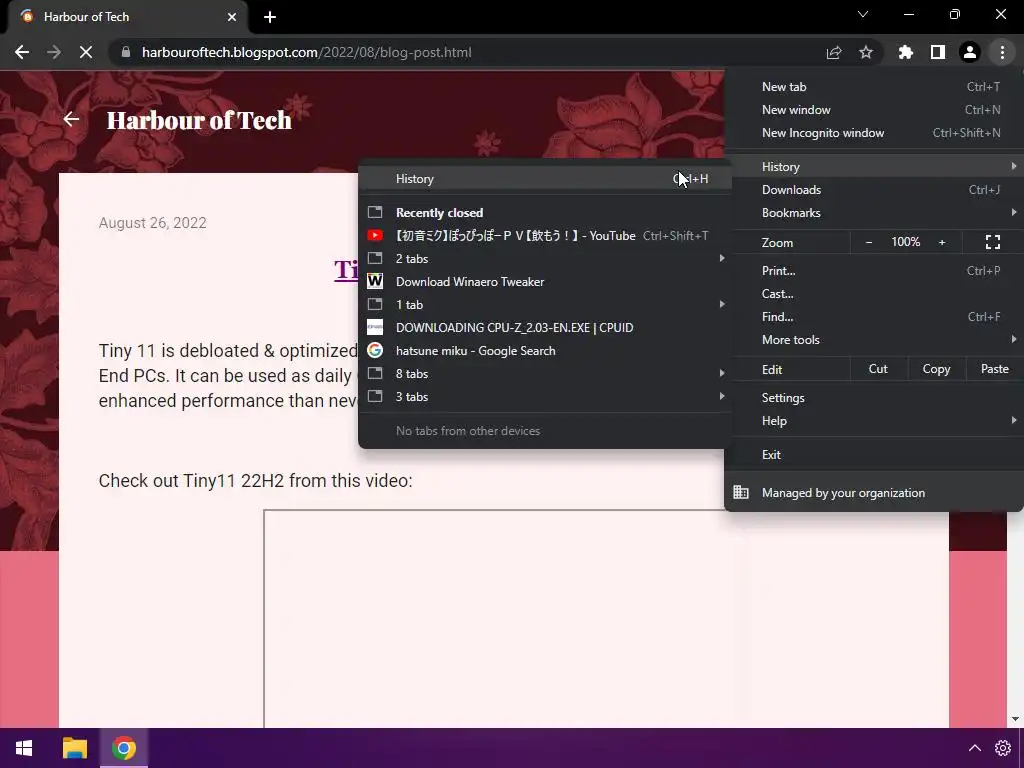Viewport: 1024px width, 768px height.
Task: Open full History page from submenu
Action: click(x=545, y=178)
